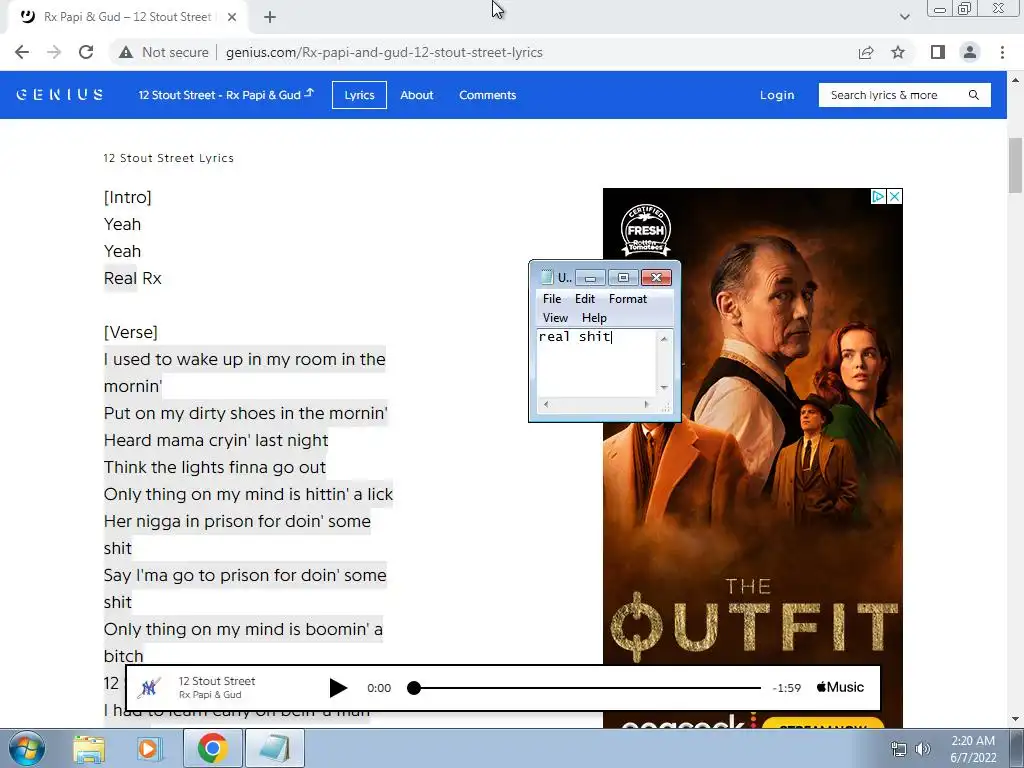Click in the Notepad text area
Image resolution: width=1024 pixels, height=768 pixels.
(596, 362)
